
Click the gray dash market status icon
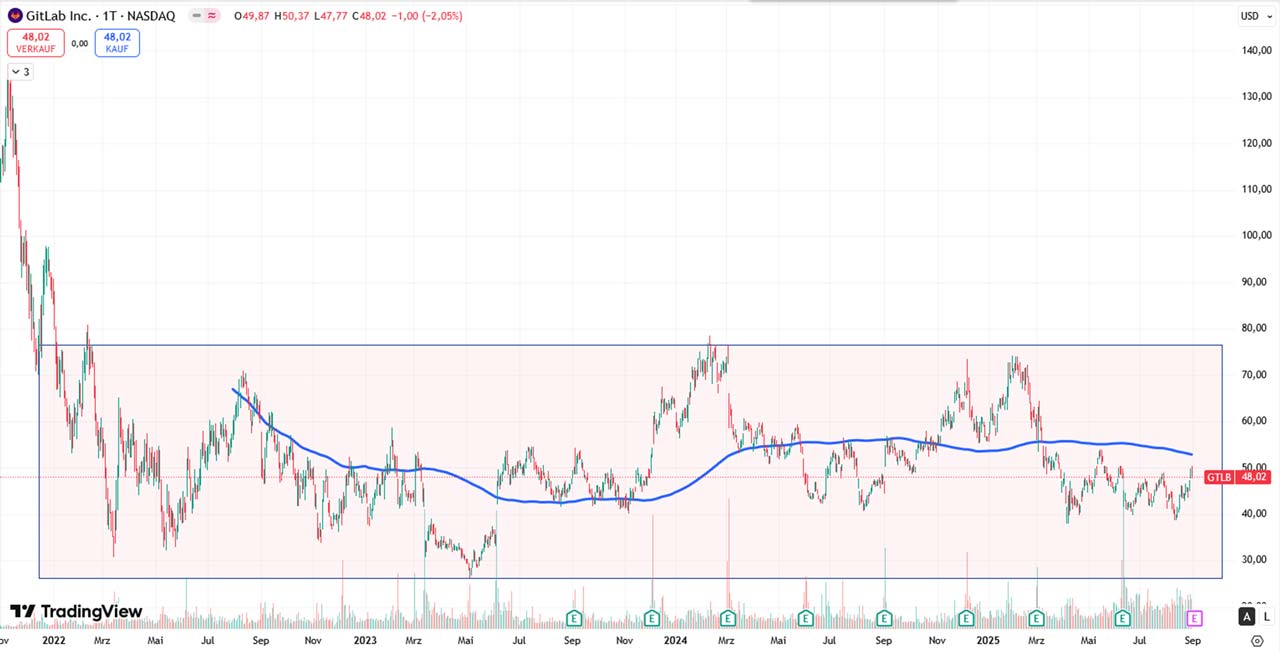tap(199, 16)
